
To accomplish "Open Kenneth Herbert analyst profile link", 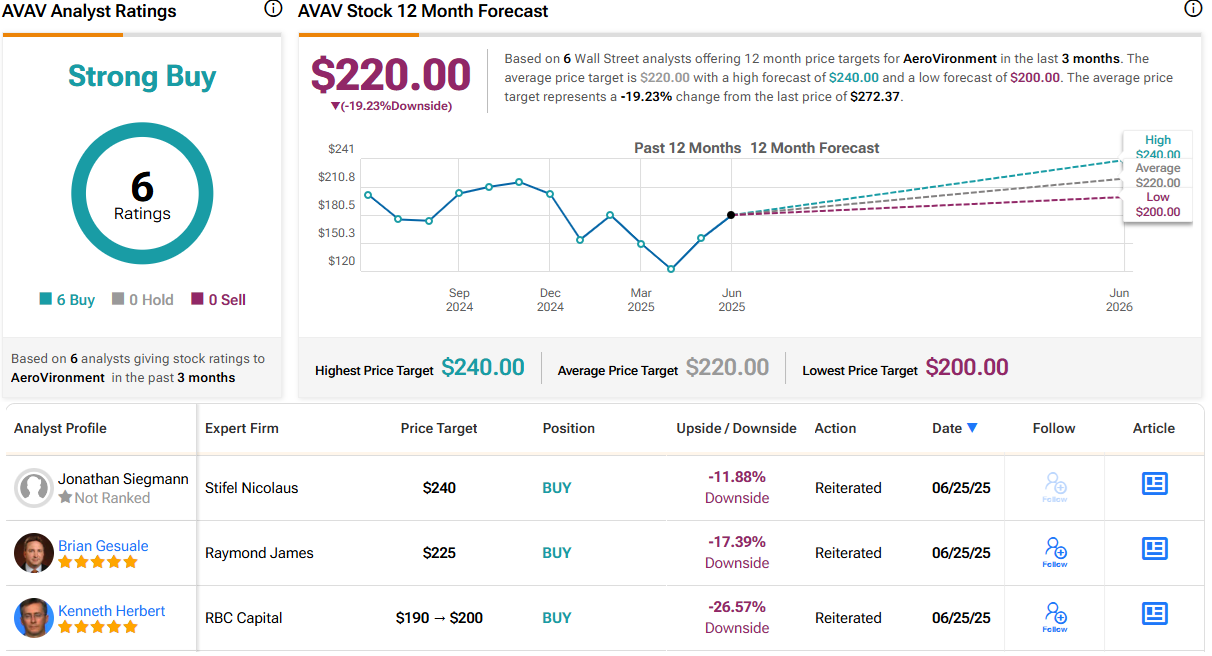I will (112, 611).
